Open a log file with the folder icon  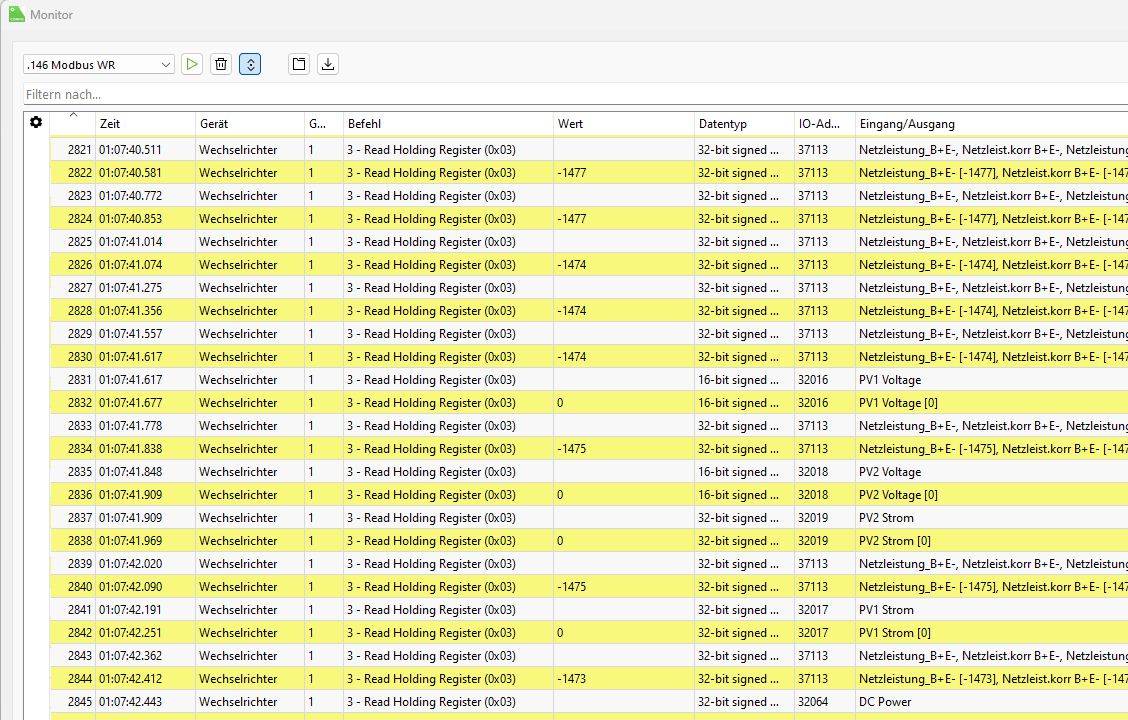pyautogui.click(x=299, y=64)
